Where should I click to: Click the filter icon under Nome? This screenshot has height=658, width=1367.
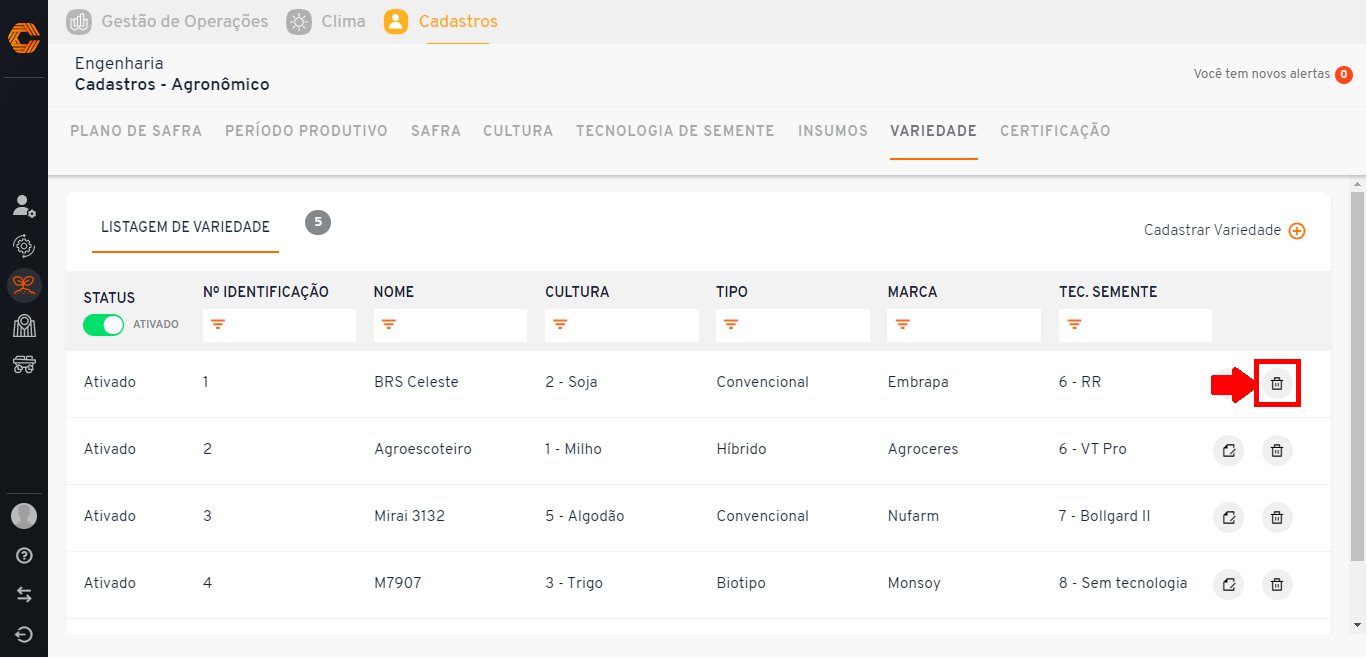(388, 325)
